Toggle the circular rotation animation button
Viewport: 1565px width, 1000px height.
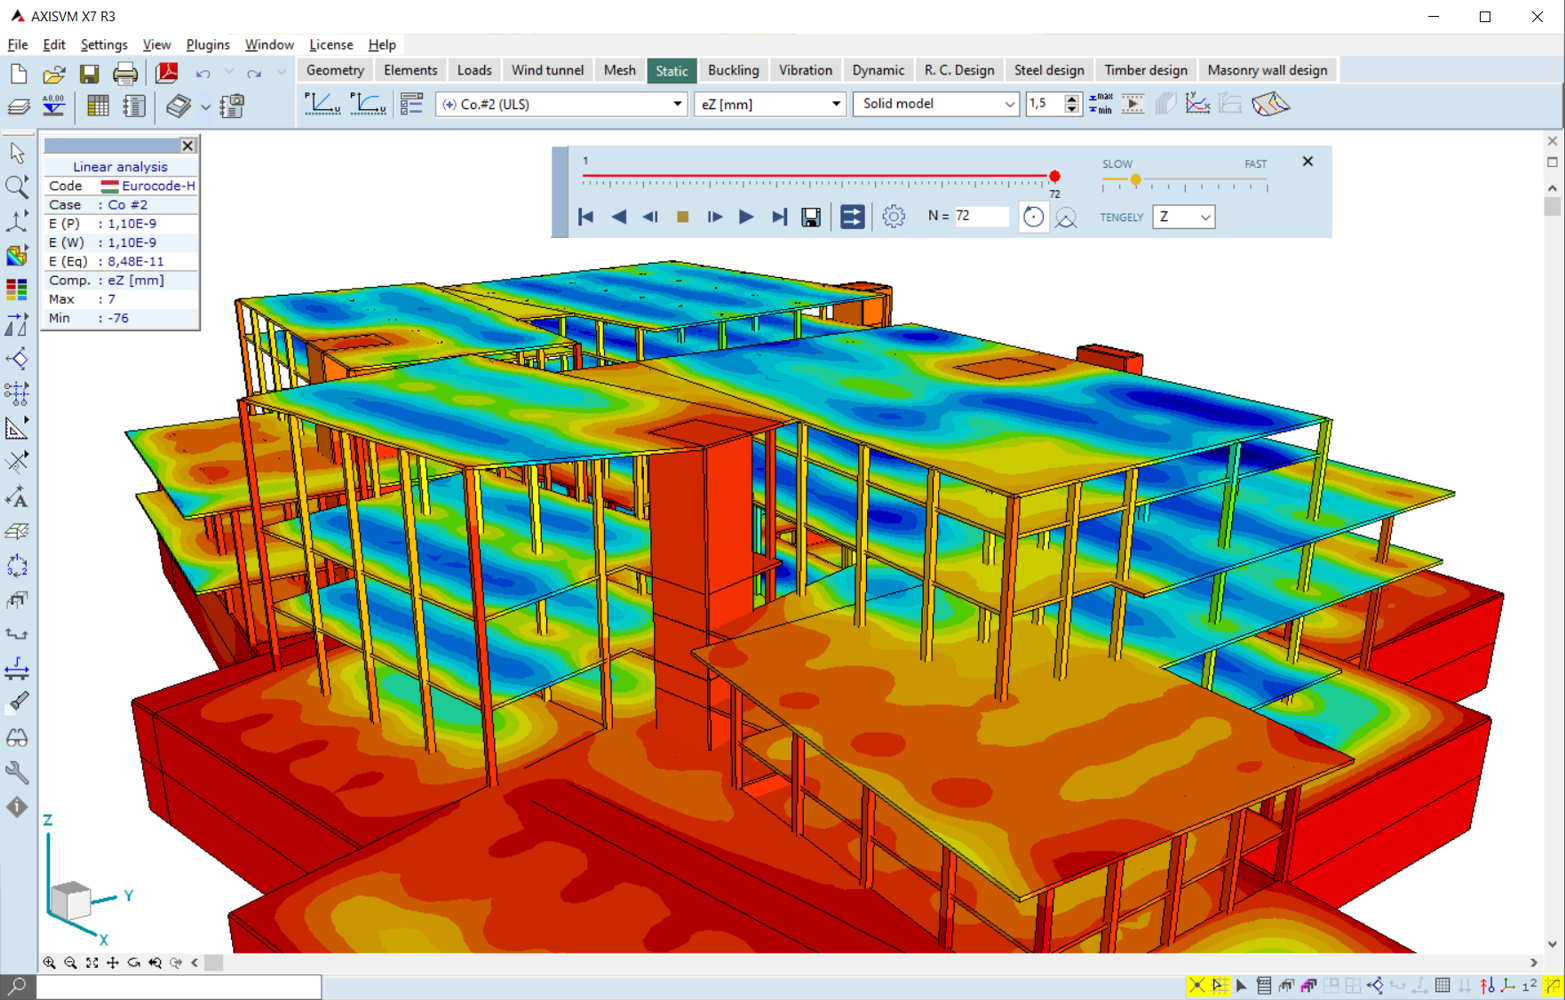[x=1033, y=216]
